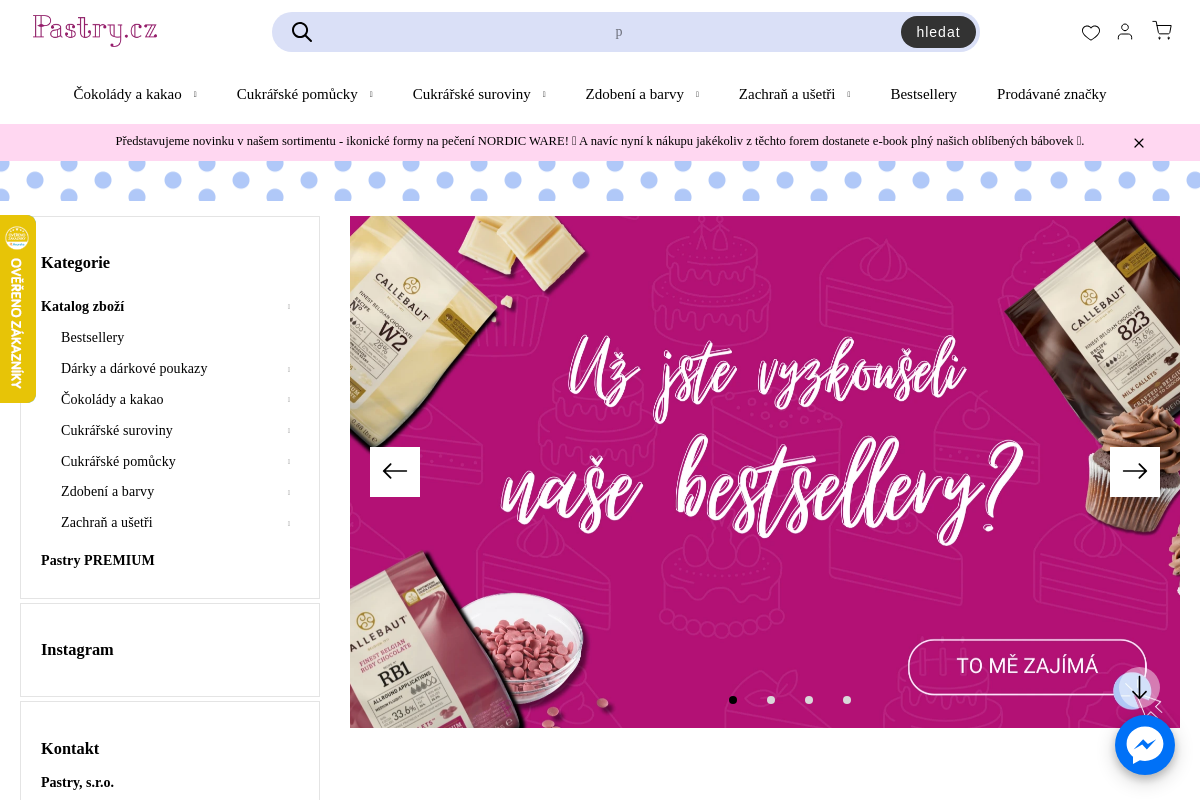This screenshot has height=800, width=1200.
Task: Show the previous banner slide arrow
Action: coord(395,472)
